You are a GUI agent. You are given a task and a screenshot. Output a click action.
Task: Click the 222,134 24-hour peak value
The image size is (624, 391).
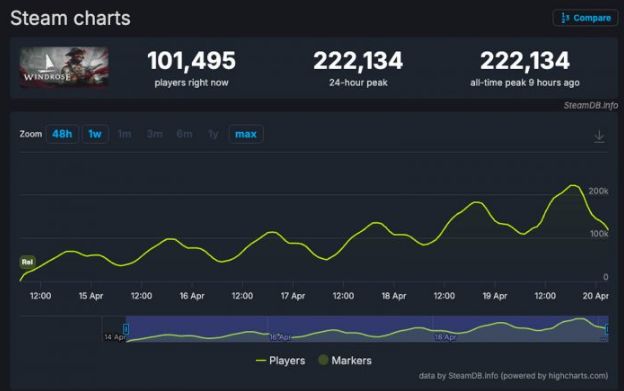[358, 61]
